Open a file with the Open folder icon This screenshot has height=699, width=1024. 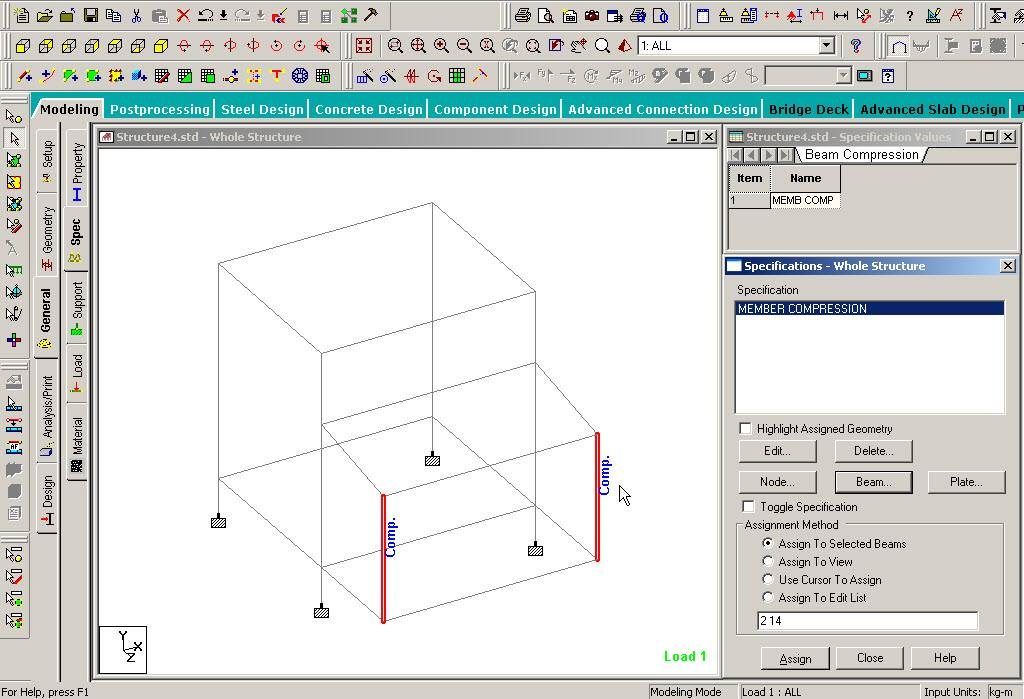point(44,15)
